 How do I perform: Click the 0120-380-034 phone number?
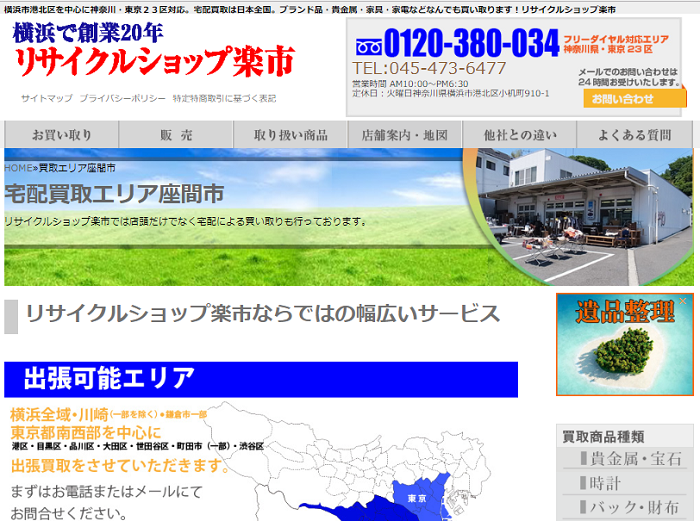click(x=471, y=43)
